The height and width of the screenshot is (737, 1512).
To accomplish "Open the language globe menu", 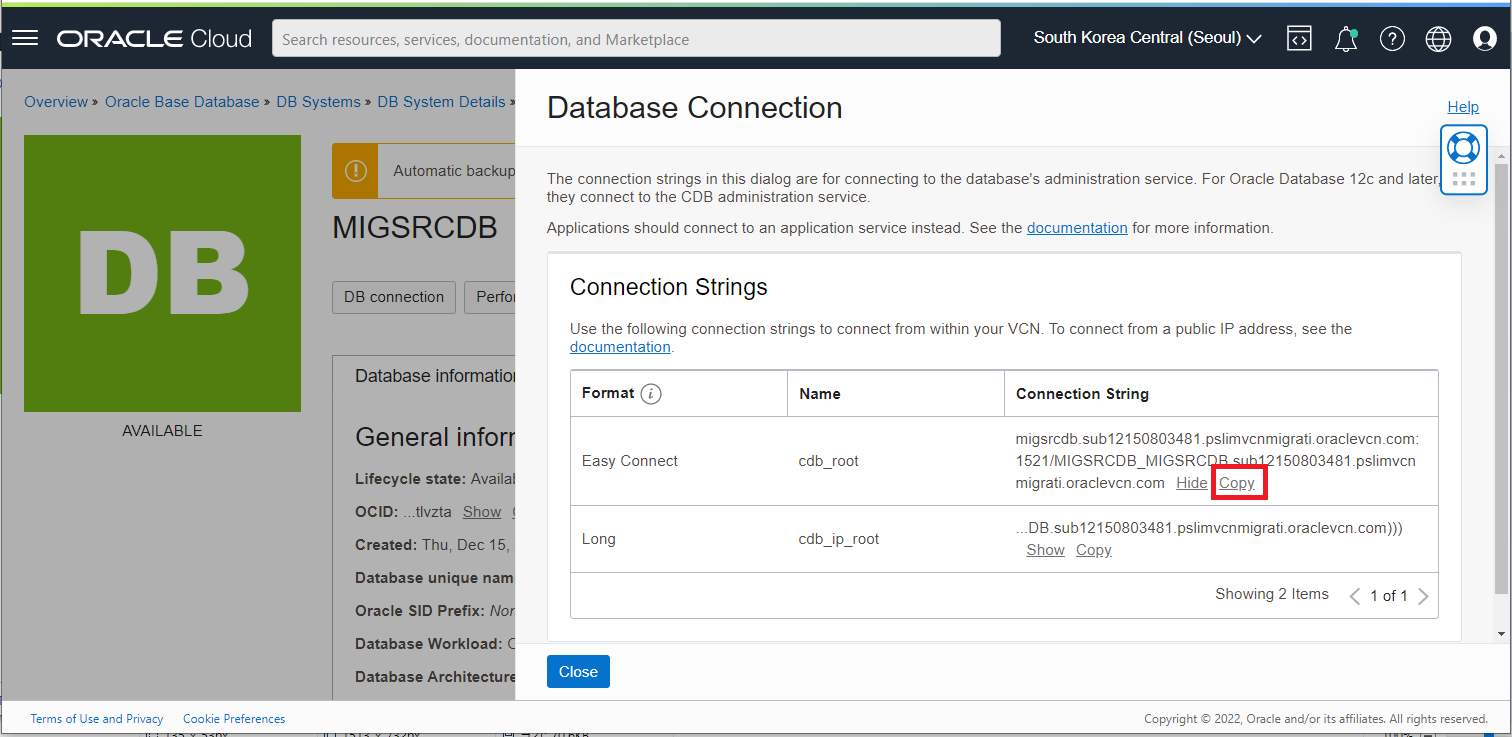I will click(1438, 39).
